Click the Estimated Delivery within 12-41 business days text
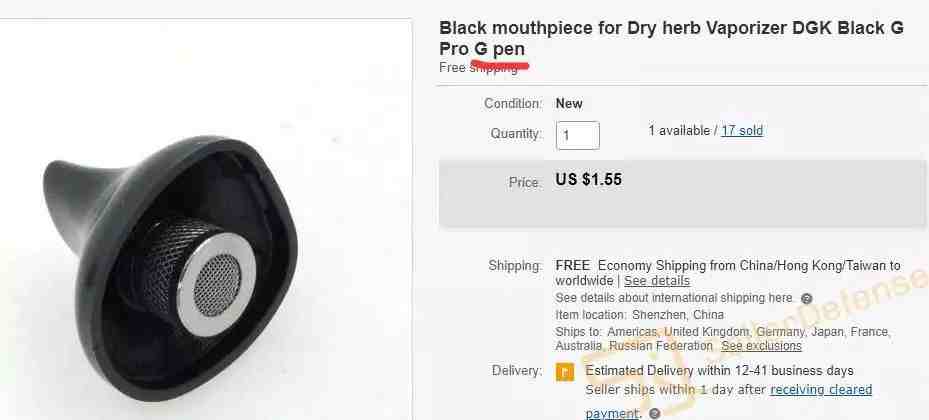The width and height of the screenshot is (929, 420). tap(719, 371)
